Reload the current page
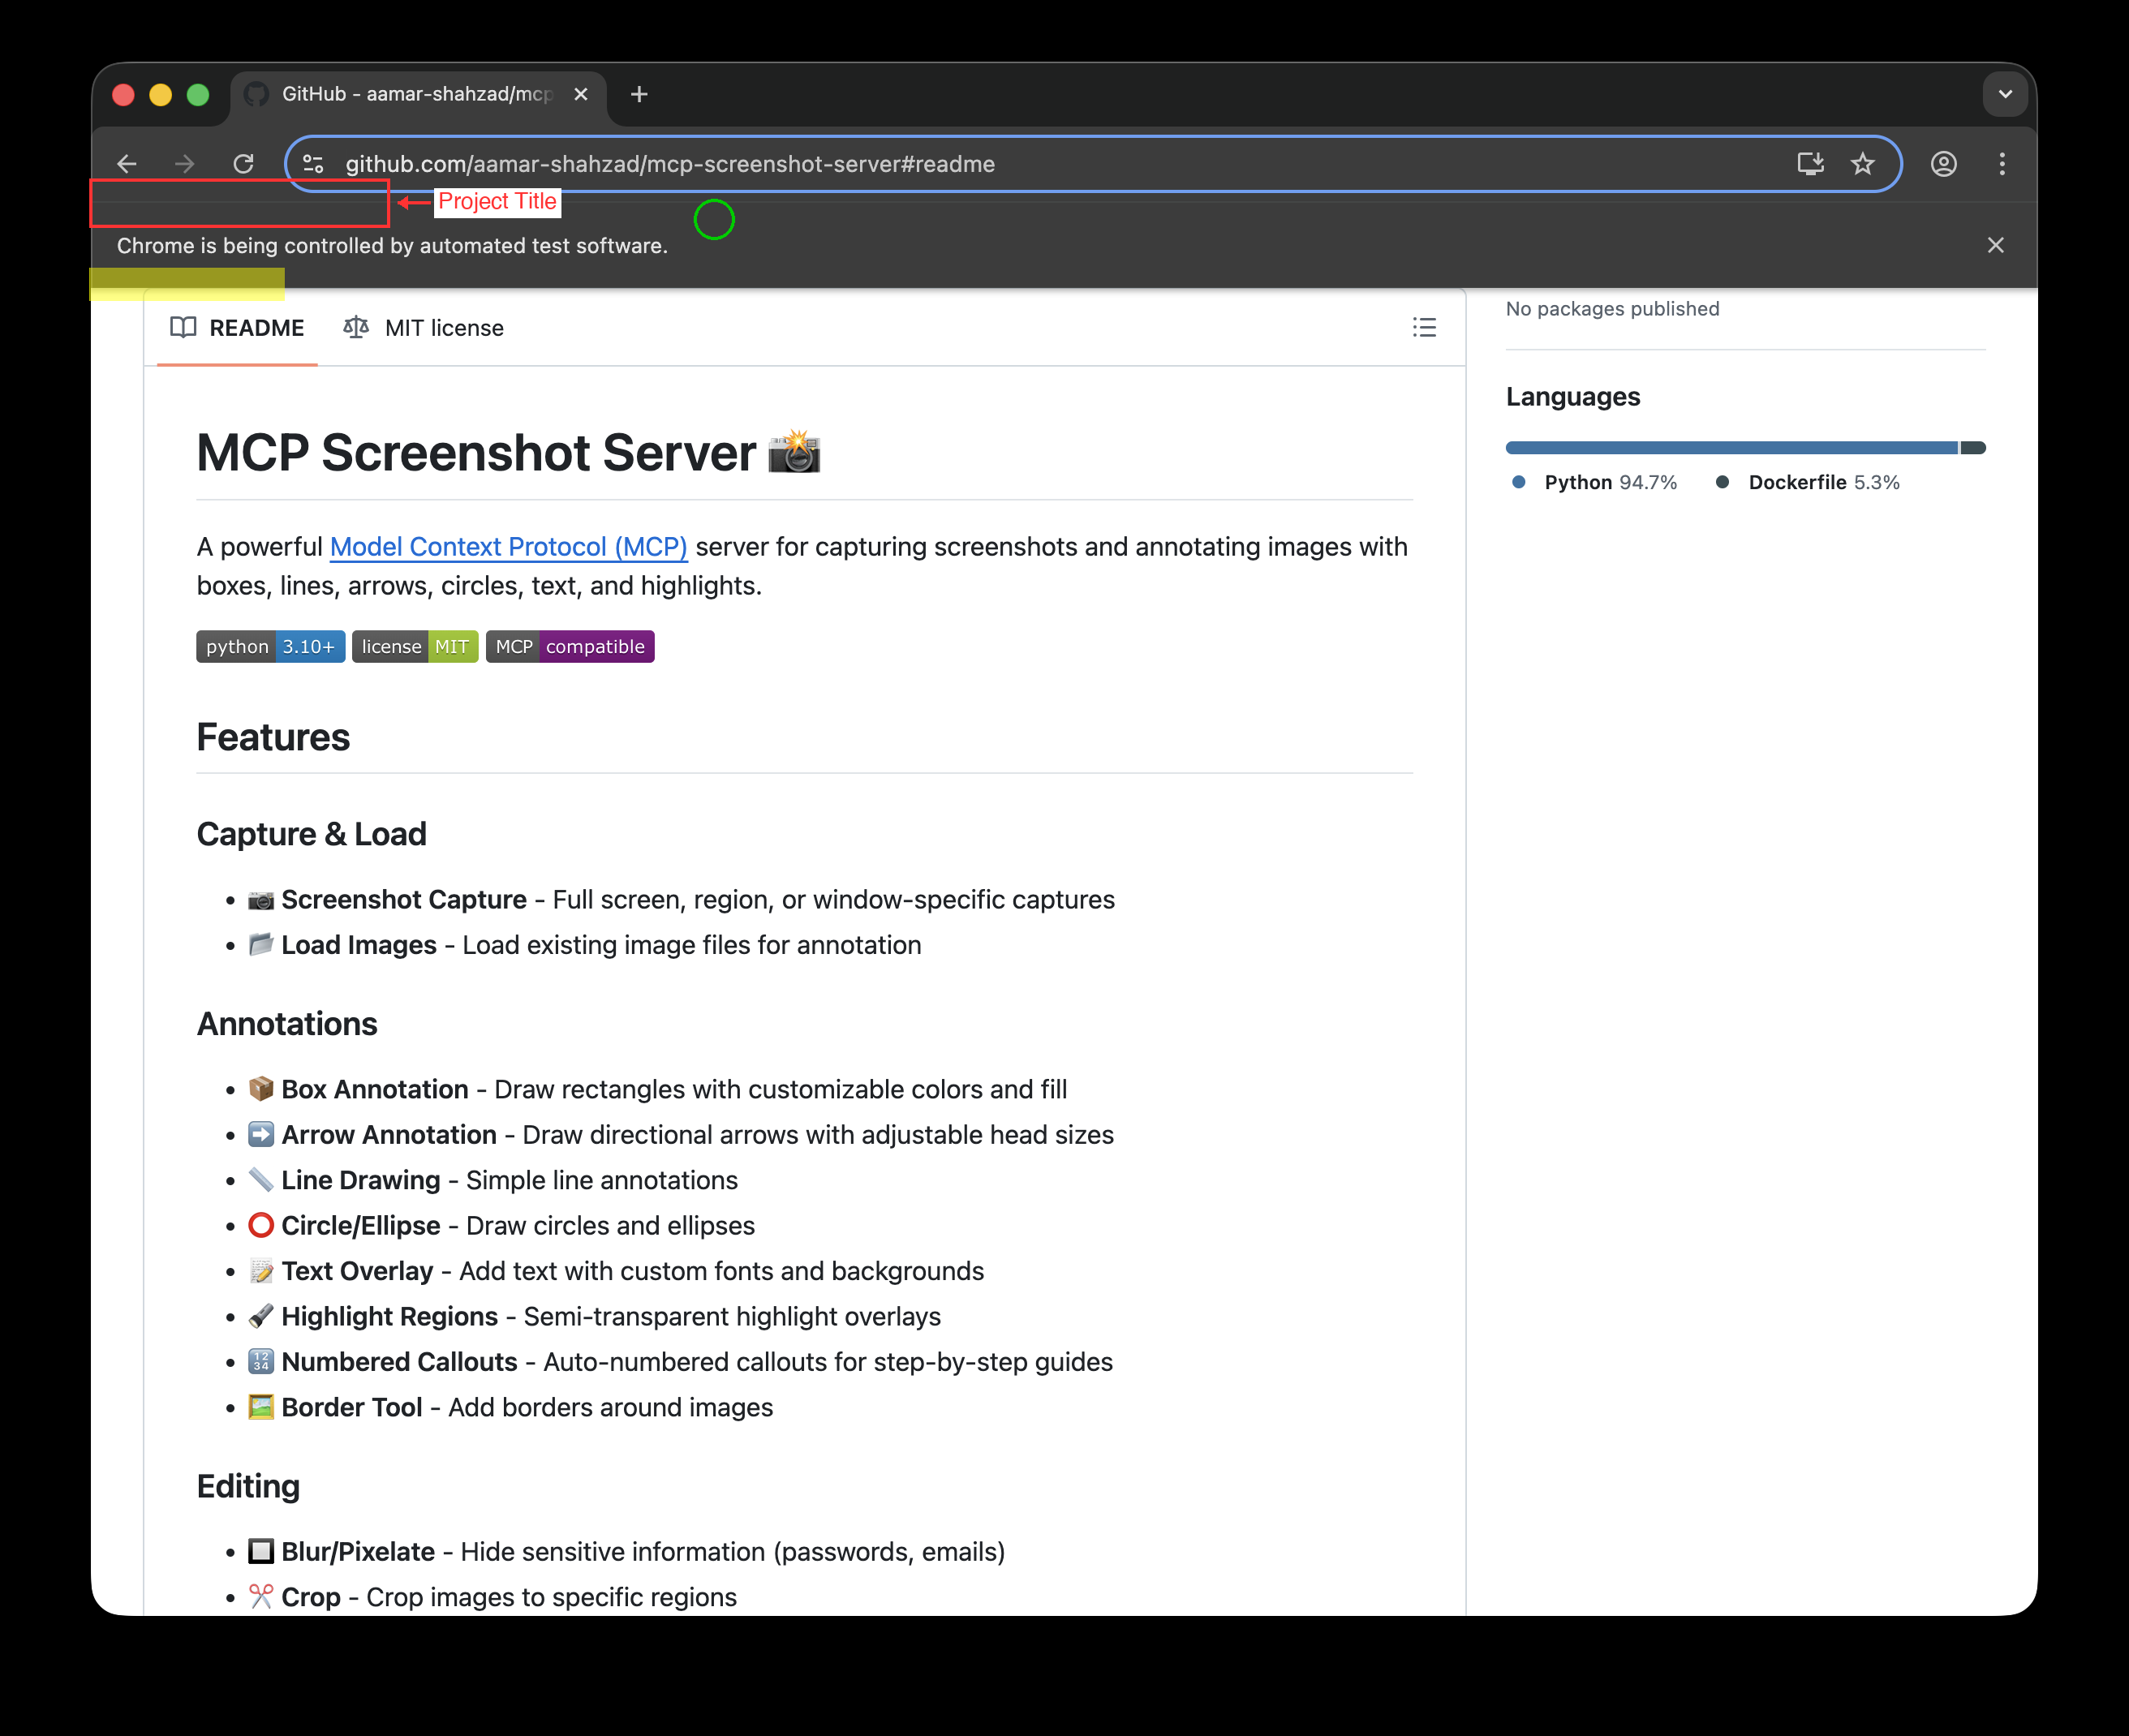The height and width of the screenshot is (1736, 2129). tap(243, 164)
